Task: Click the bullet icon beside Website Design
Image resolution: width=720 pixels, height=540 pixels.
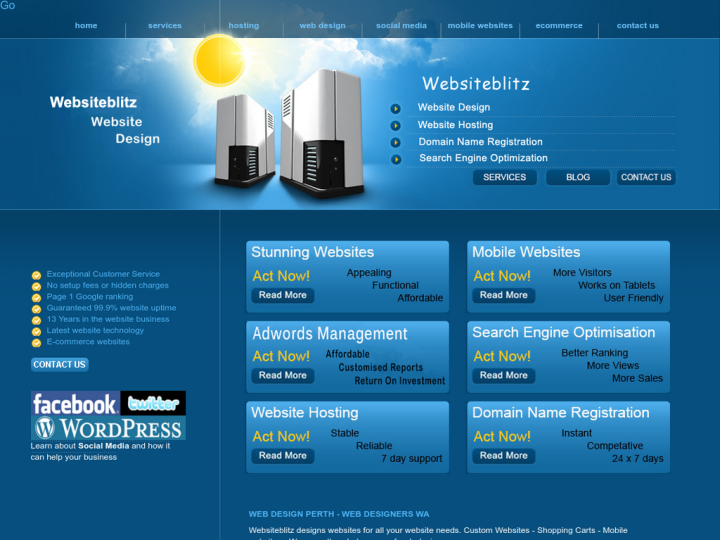Action: coord(396,108)
